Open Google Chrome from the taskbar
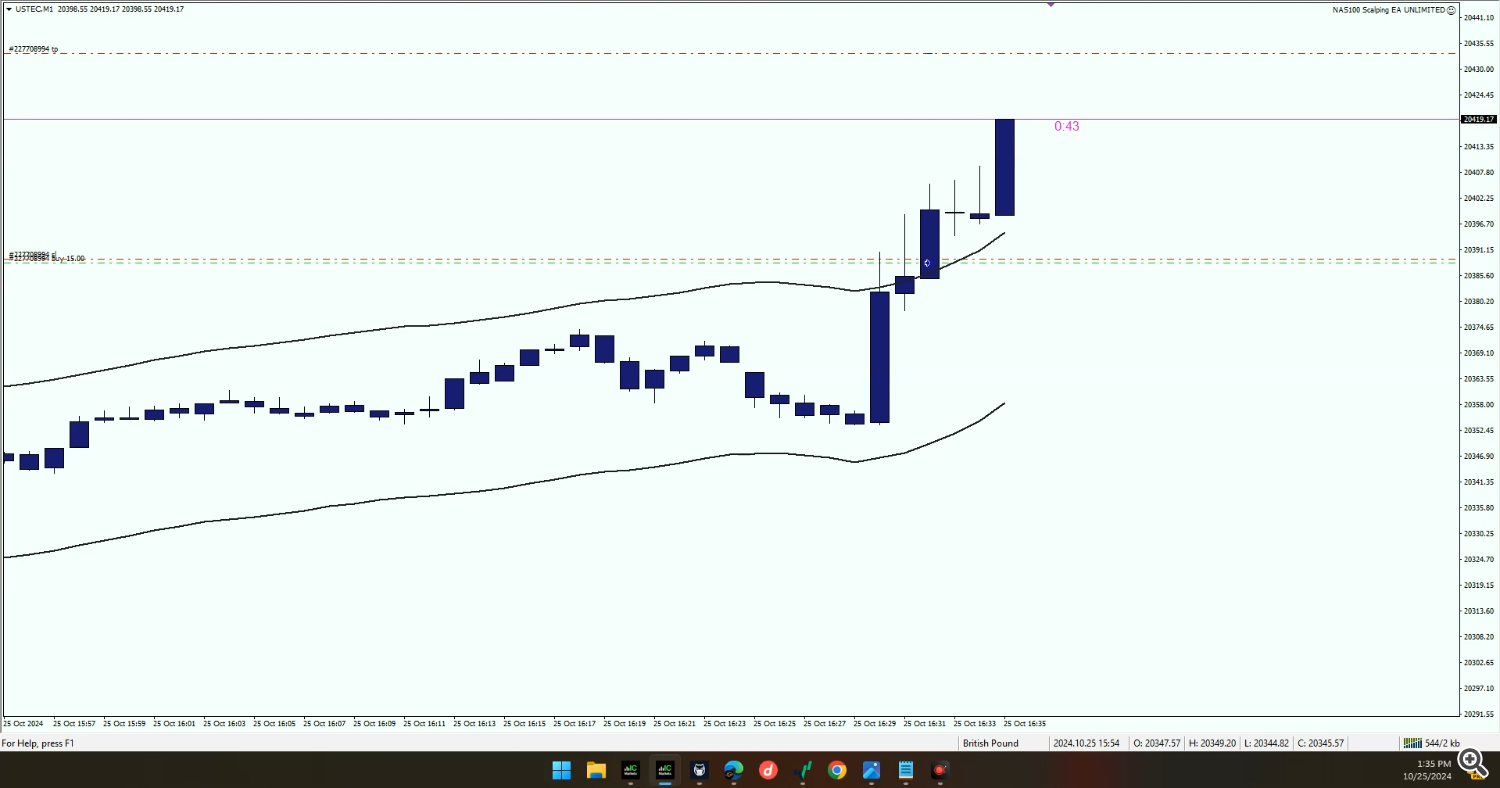1500x788 pixels. pyautogui.click(x=837, y=770)
